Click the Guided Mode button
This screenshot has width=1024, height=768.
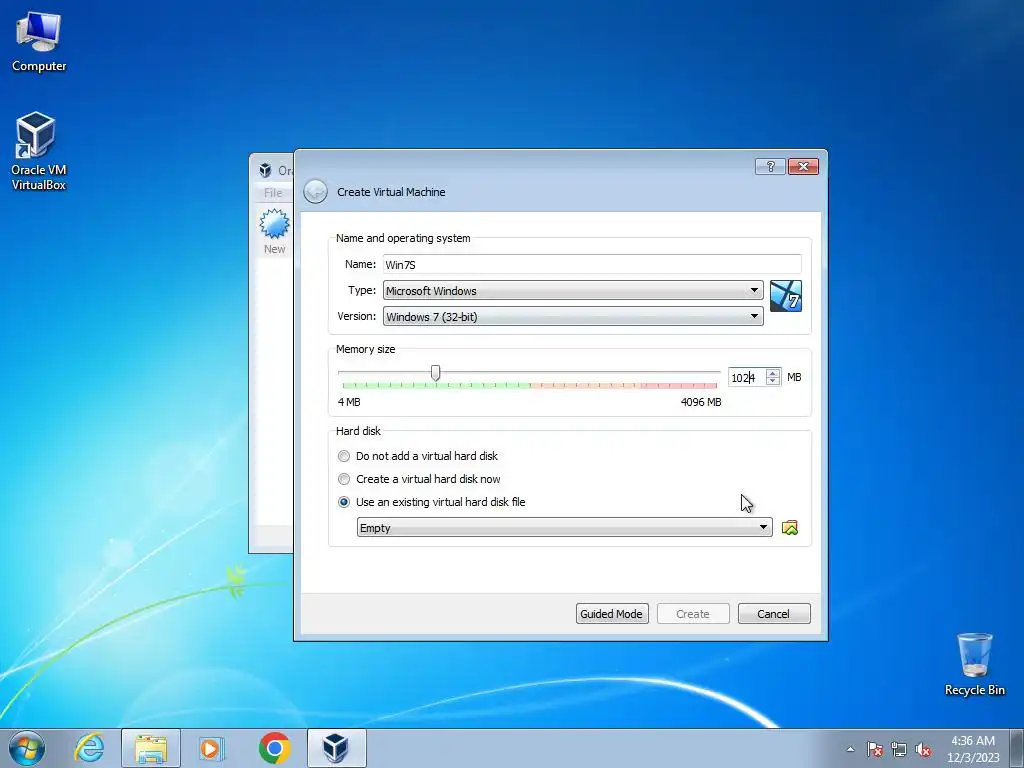click(x=612, y=614)
